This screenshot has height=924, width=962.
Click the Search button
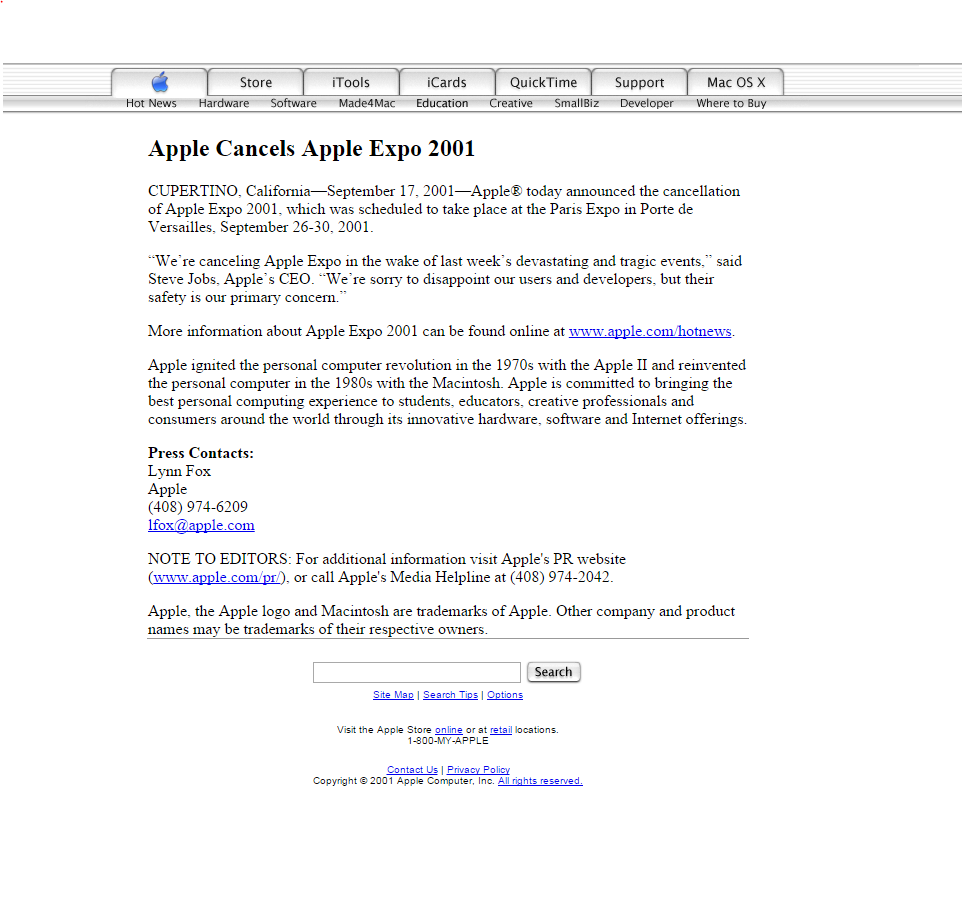coord(553,672)
